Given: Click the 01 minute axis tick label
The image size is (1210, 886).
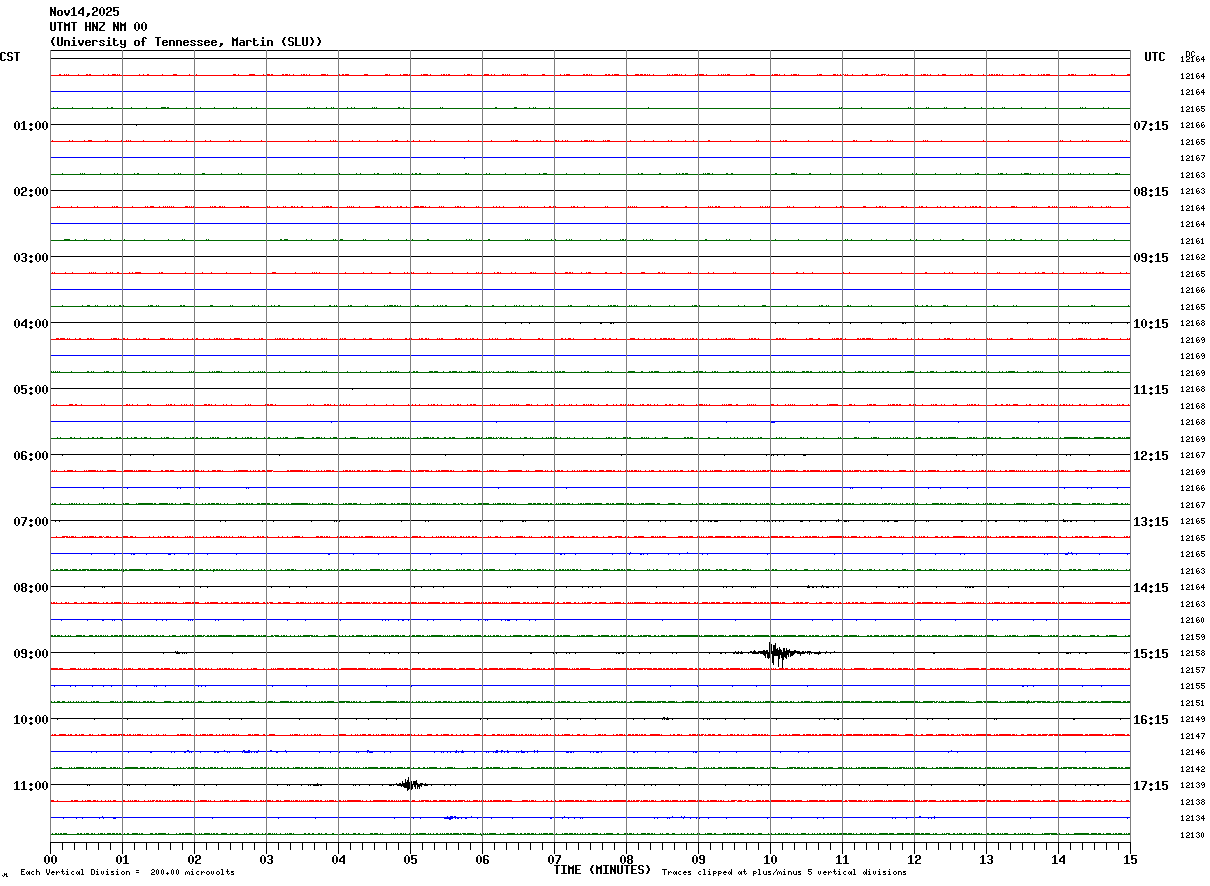Looking at the screenshot, I should pos(123,859).
